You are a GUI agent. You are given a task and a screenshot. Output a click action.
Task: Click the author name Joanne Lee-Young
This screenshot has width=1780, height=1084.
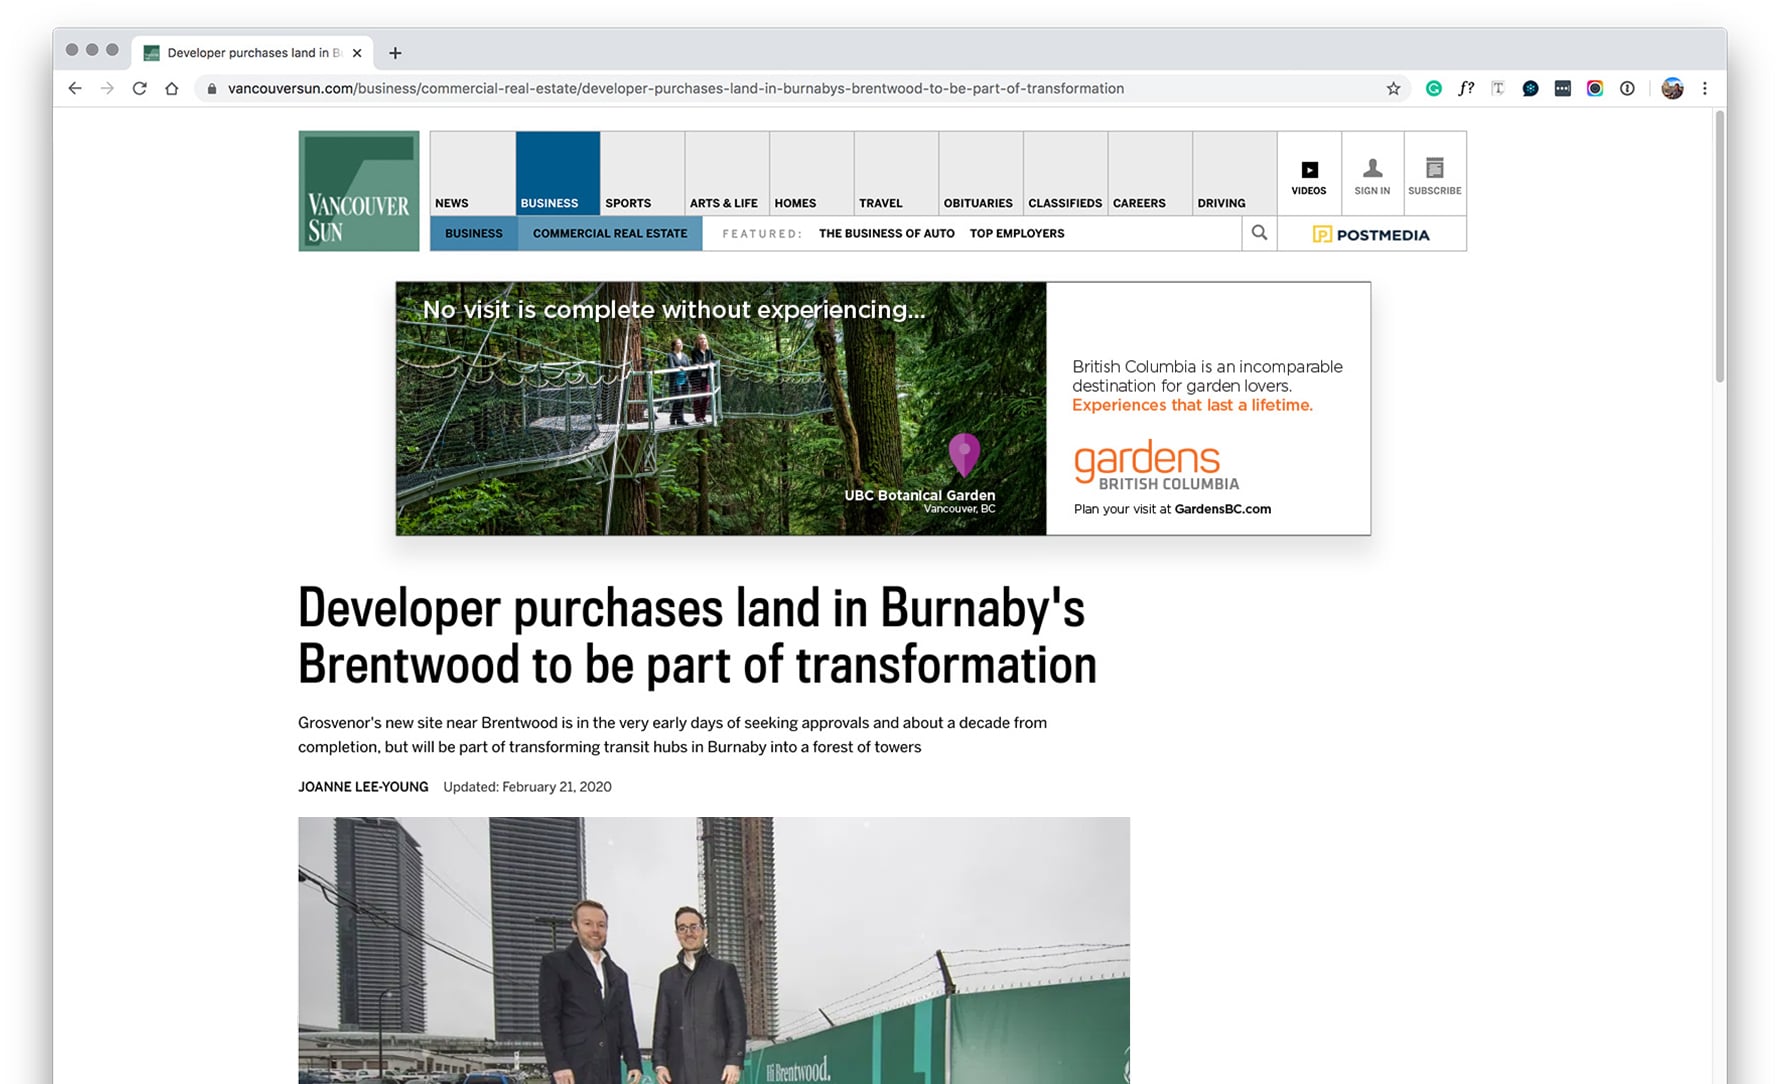pyautogui.click(x=362, y=787)
